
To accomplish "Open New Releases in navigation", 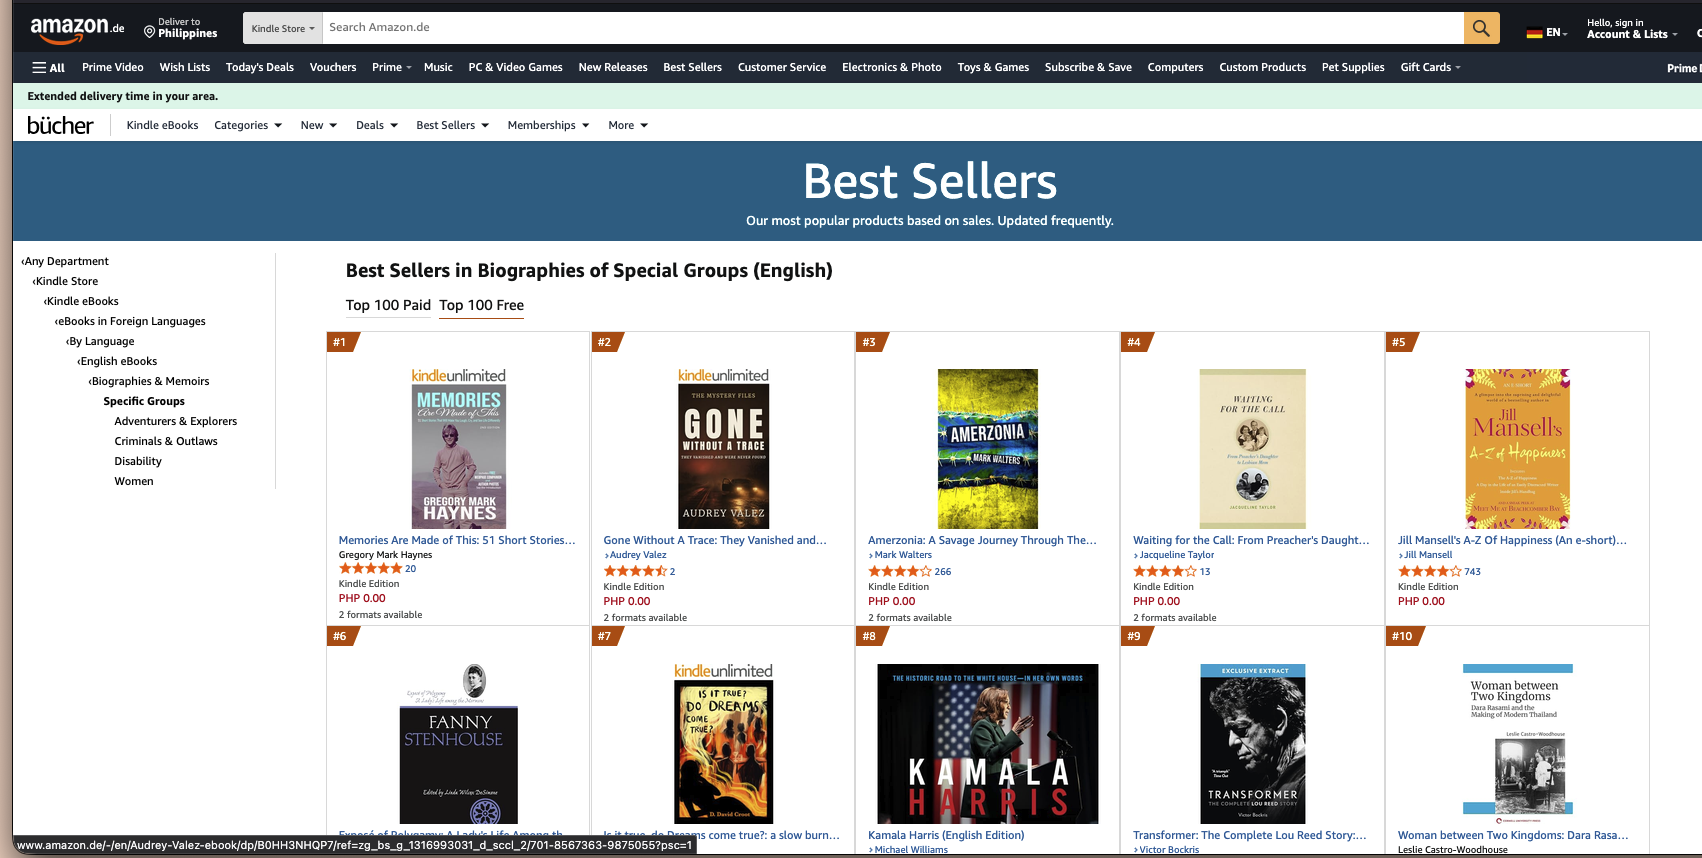I will pos(613,67).
